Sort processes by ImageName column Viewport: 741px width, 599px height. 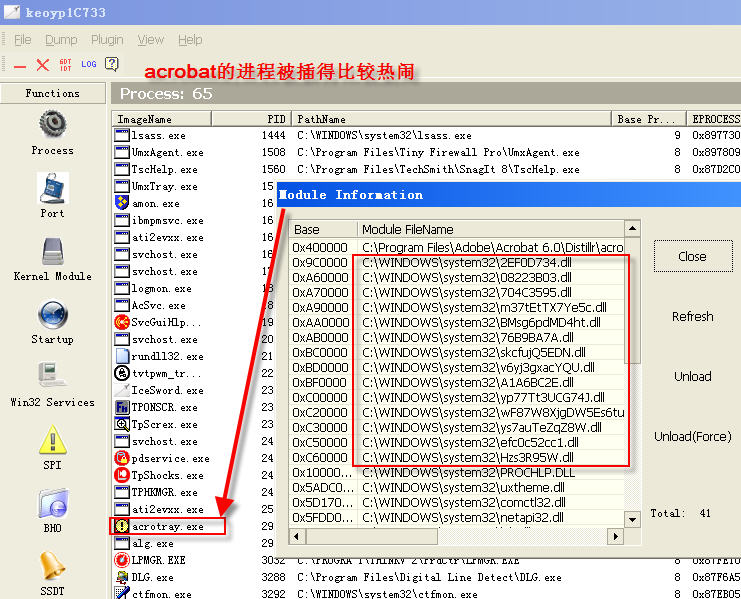click(161, 119)
